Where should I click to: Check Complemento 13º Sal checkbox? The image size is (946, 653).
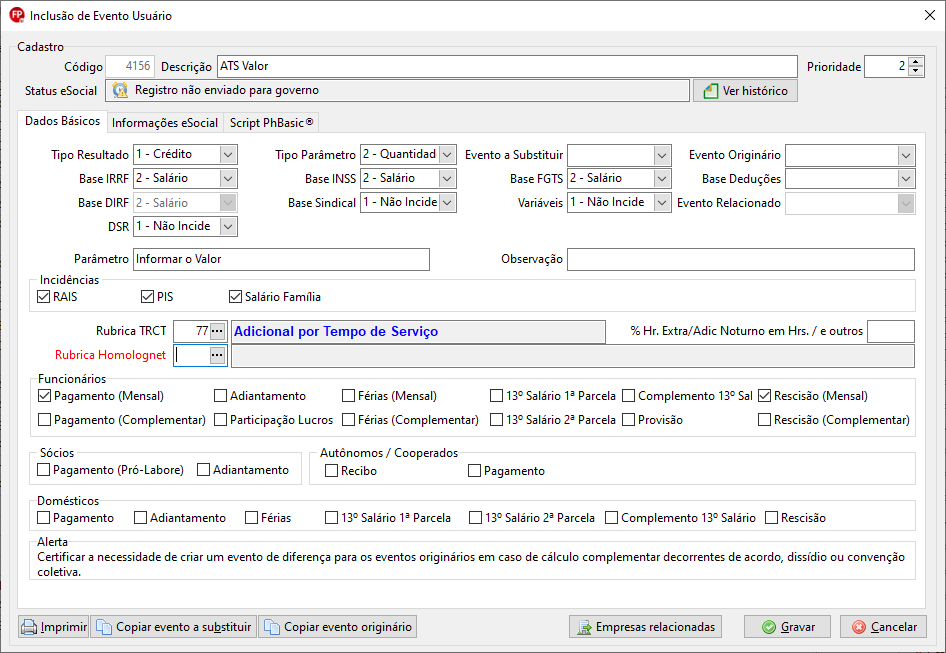(629, 396)
